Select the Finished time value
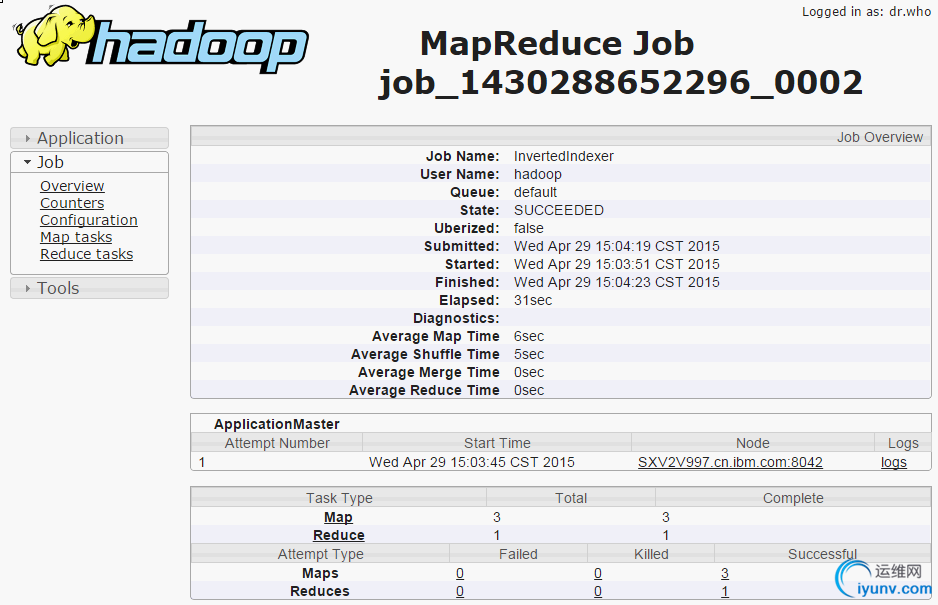The image size is (938, 605). 617,282
